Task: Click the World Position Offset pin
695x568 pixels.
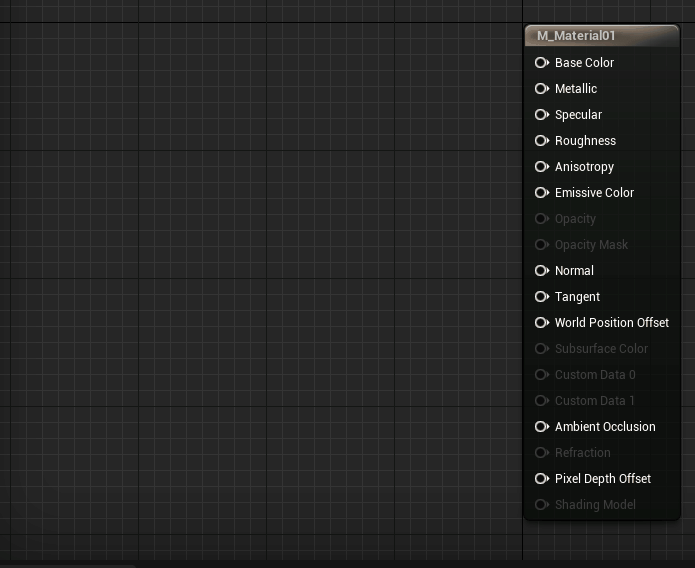Action: 542,323
